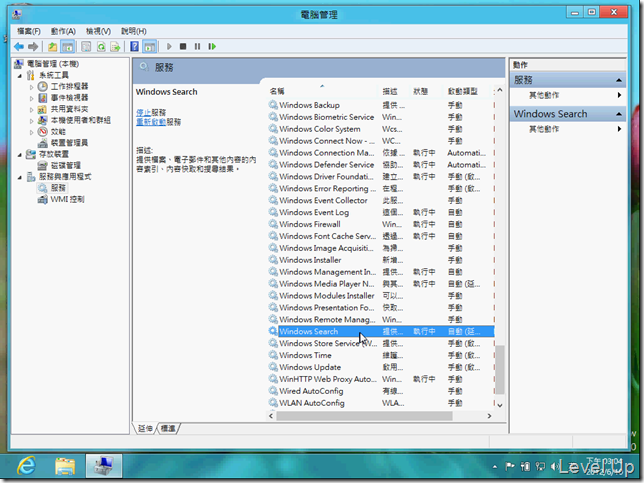This screenshot has height=483, width=644.
Task: Expand the 效能 tree node
Action: 32,132
